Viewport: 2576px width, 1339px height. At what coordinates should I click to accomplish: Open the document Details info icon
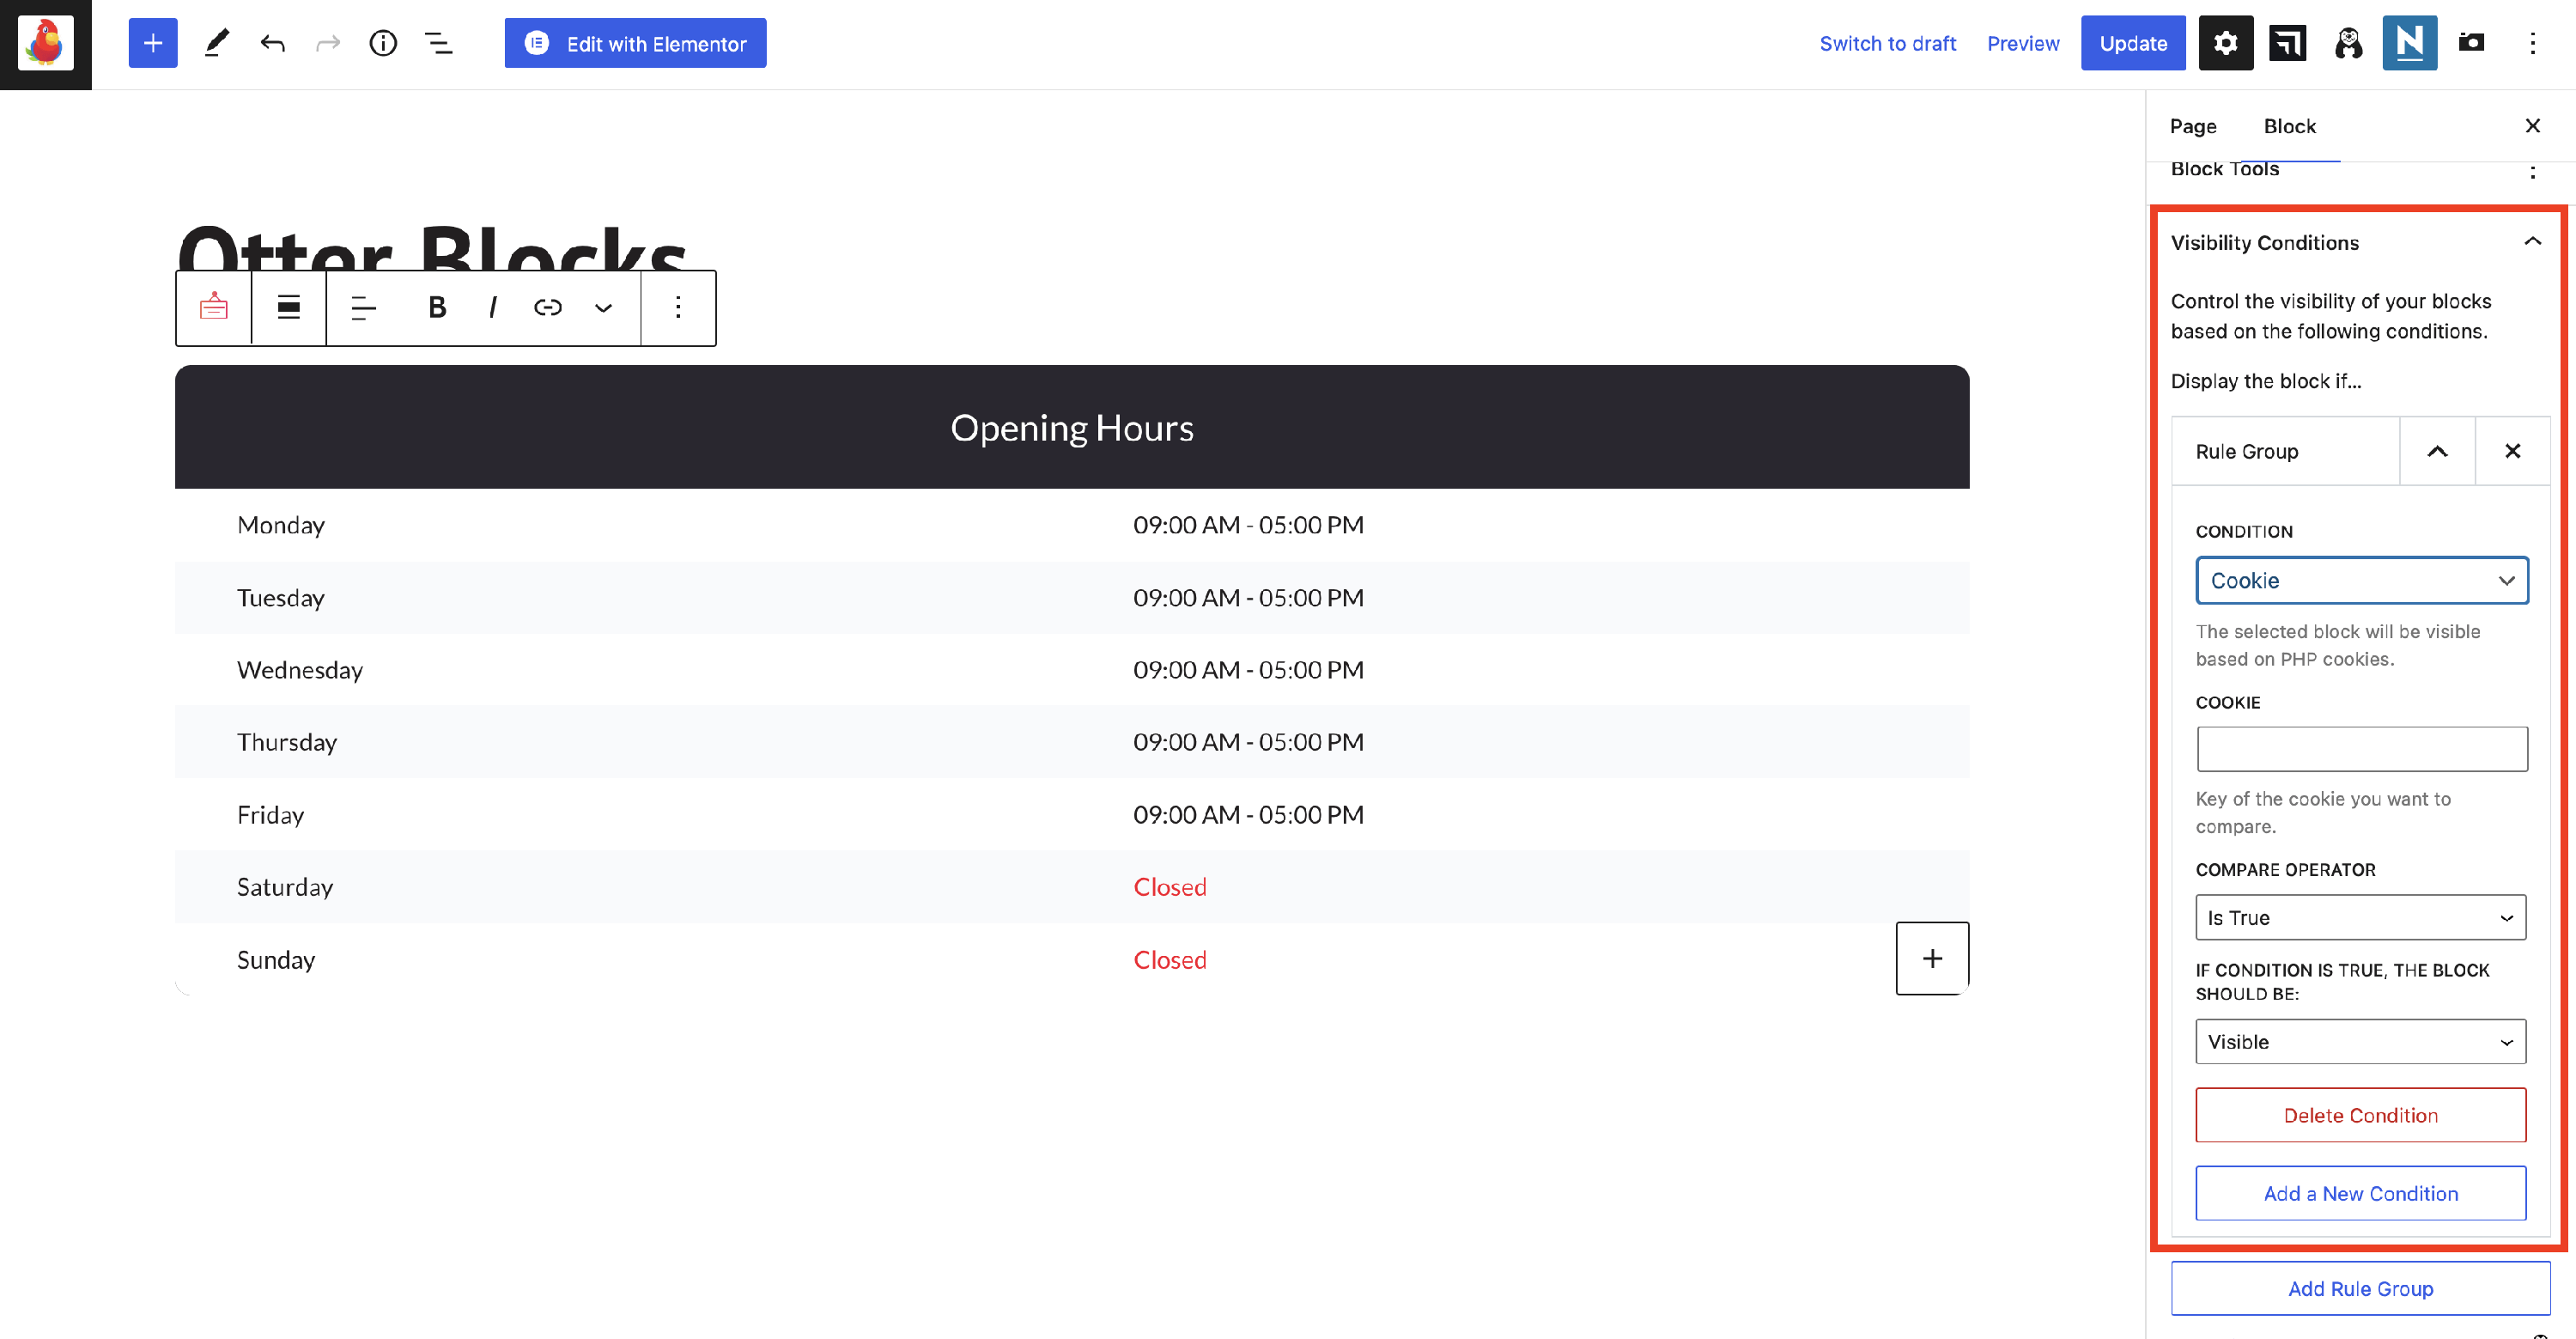pos(383,43)
